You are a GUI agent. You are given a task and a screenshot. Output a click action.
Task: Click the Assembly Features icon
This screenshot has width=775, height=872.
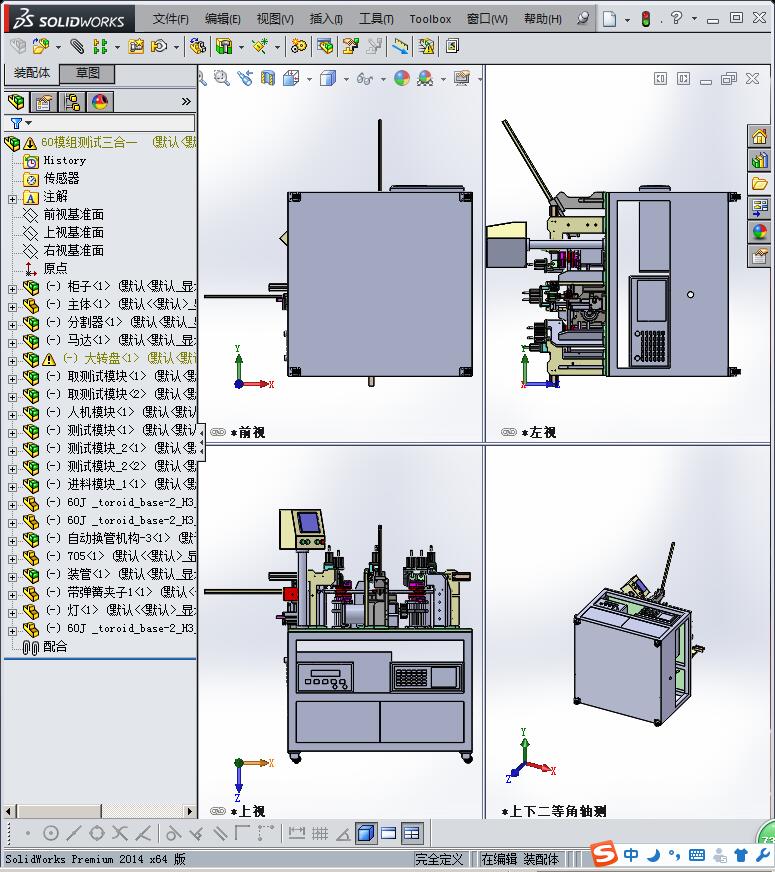pyautogui.click(x=224, y=46)
